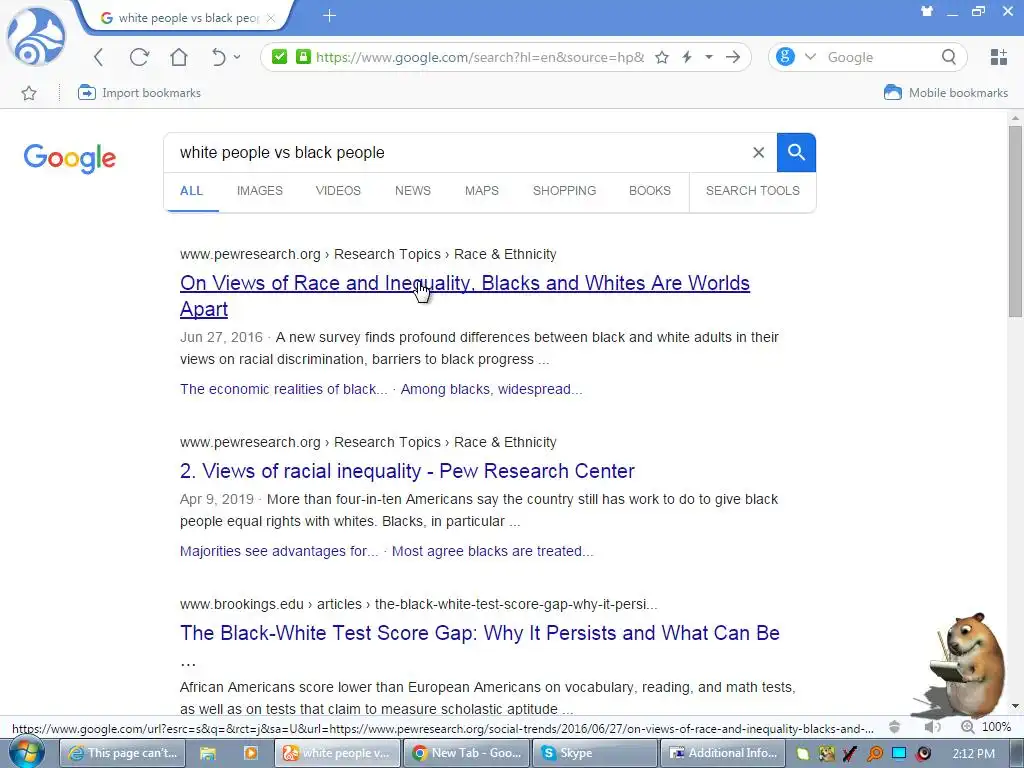The image size is (1024, 768).
Task: Switch to 'Additional Info...' taskbar item
Action: click(723, 753)
